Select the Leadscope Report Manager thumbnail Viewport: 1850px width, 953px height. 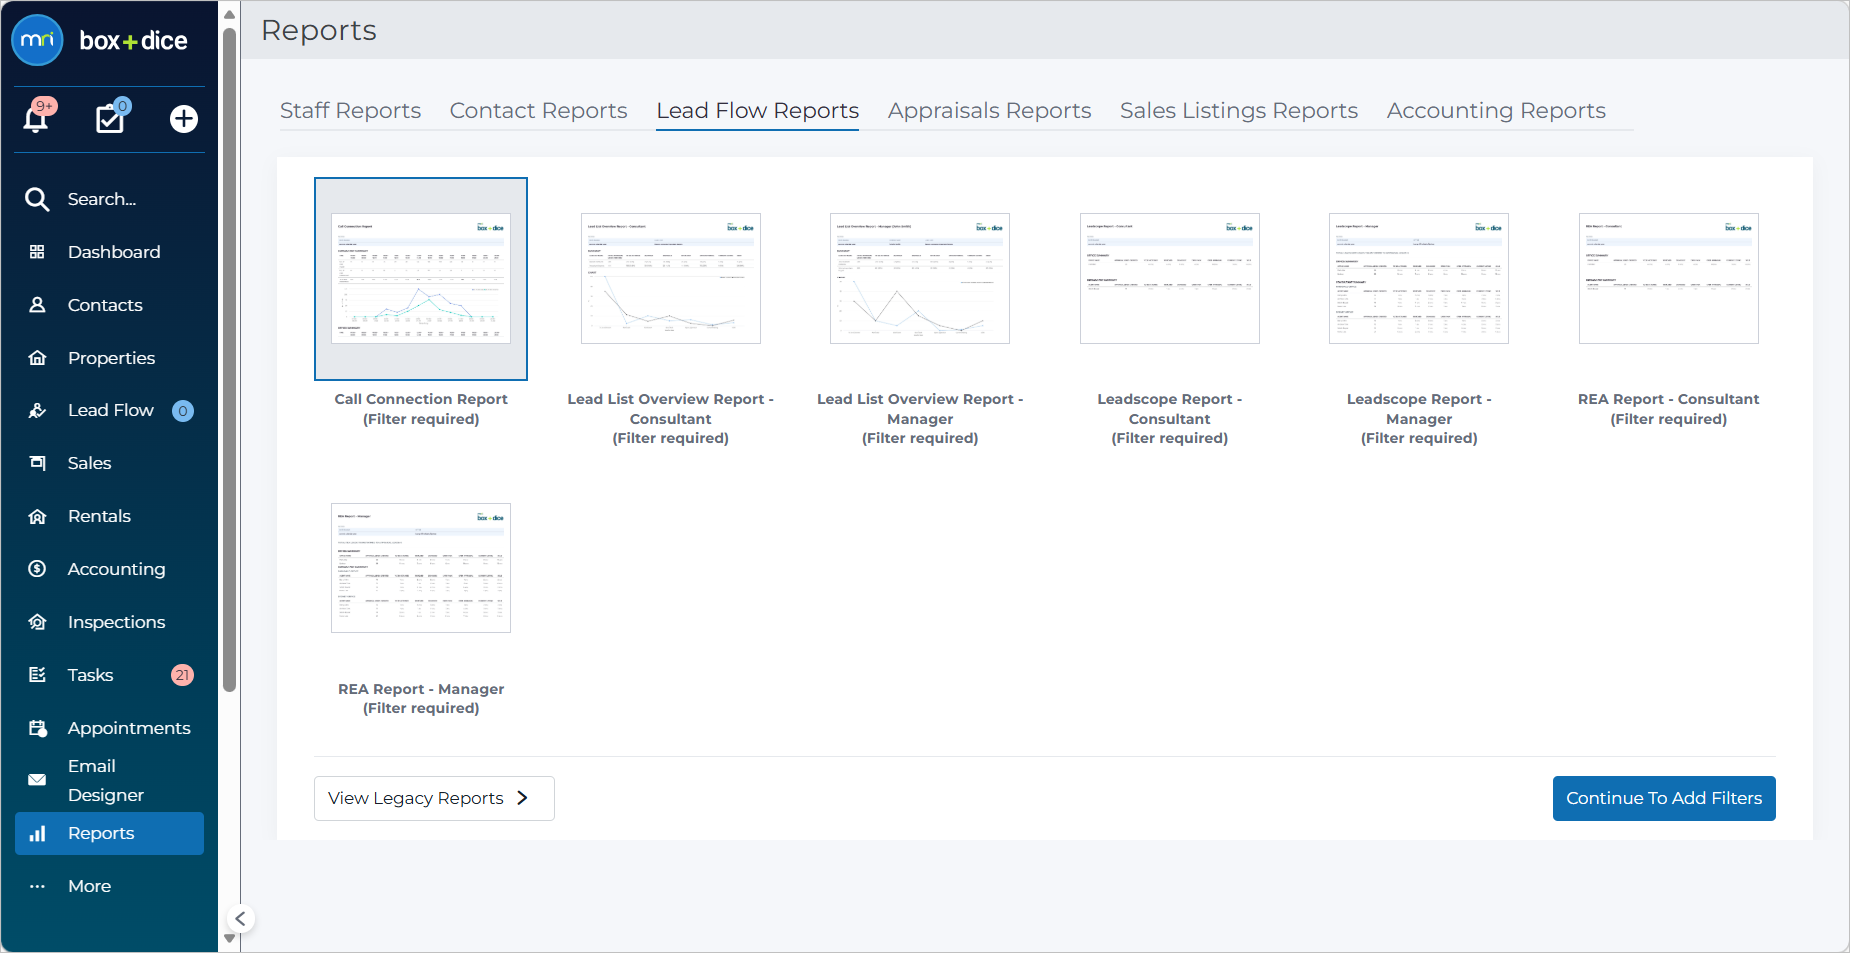coord(1419,279)
